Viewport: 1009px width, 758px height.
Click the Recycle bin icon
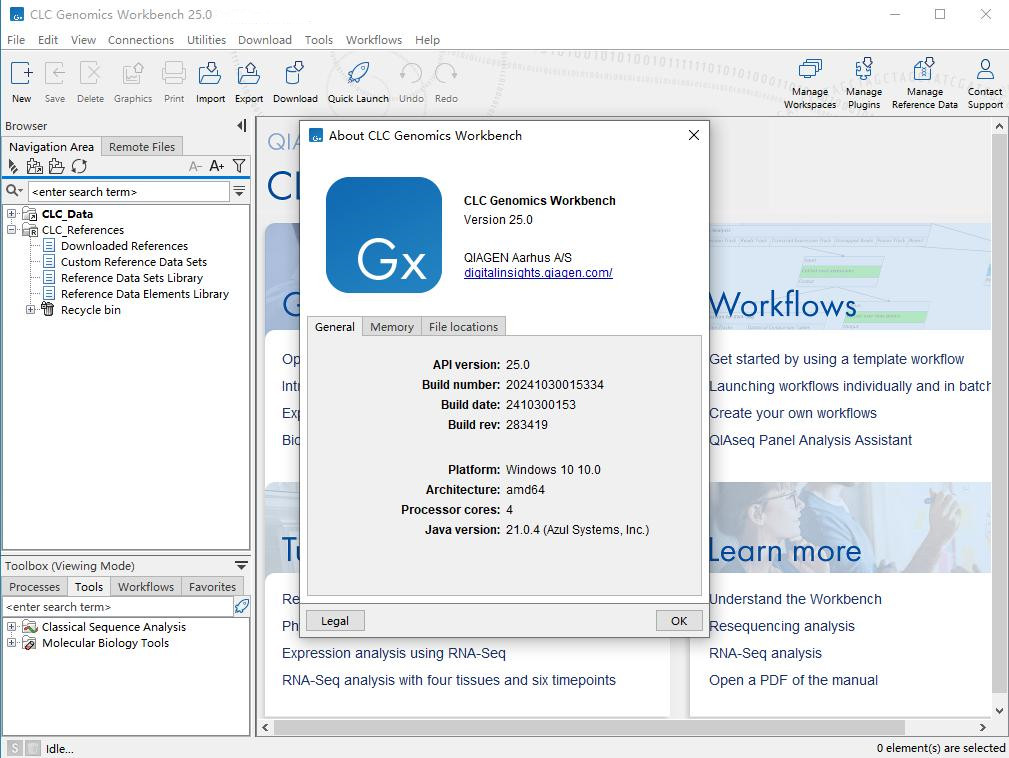pos(48,310)
